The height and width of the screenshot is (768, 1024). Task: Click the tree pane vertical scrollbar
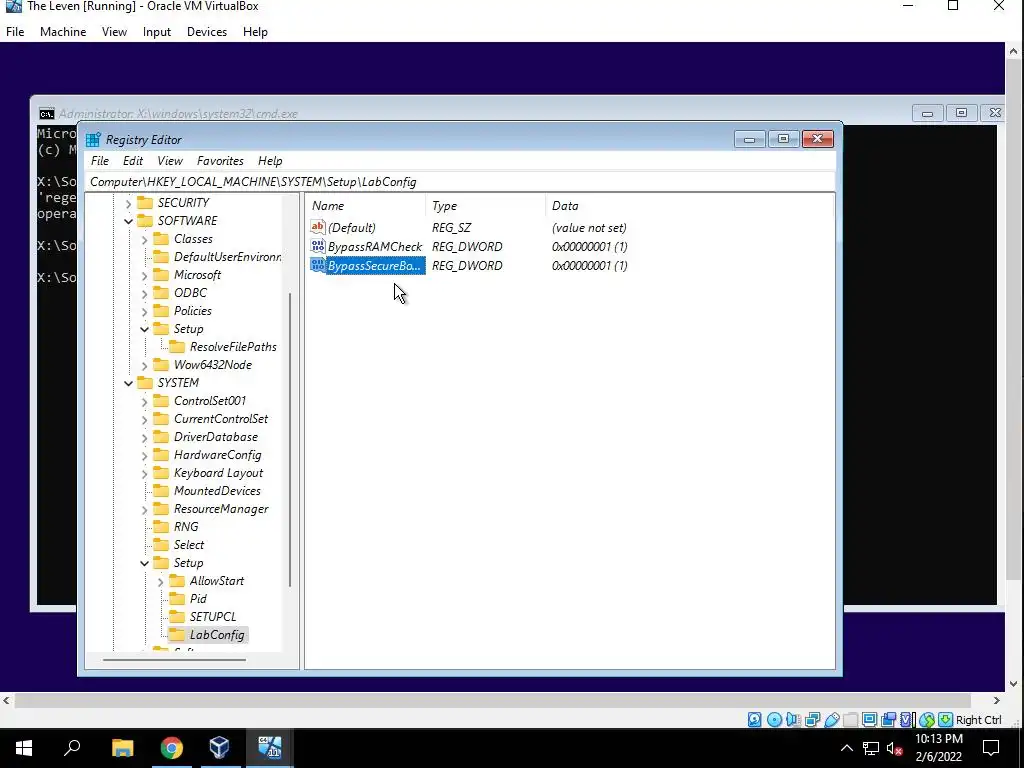click(x=290, y=439)
